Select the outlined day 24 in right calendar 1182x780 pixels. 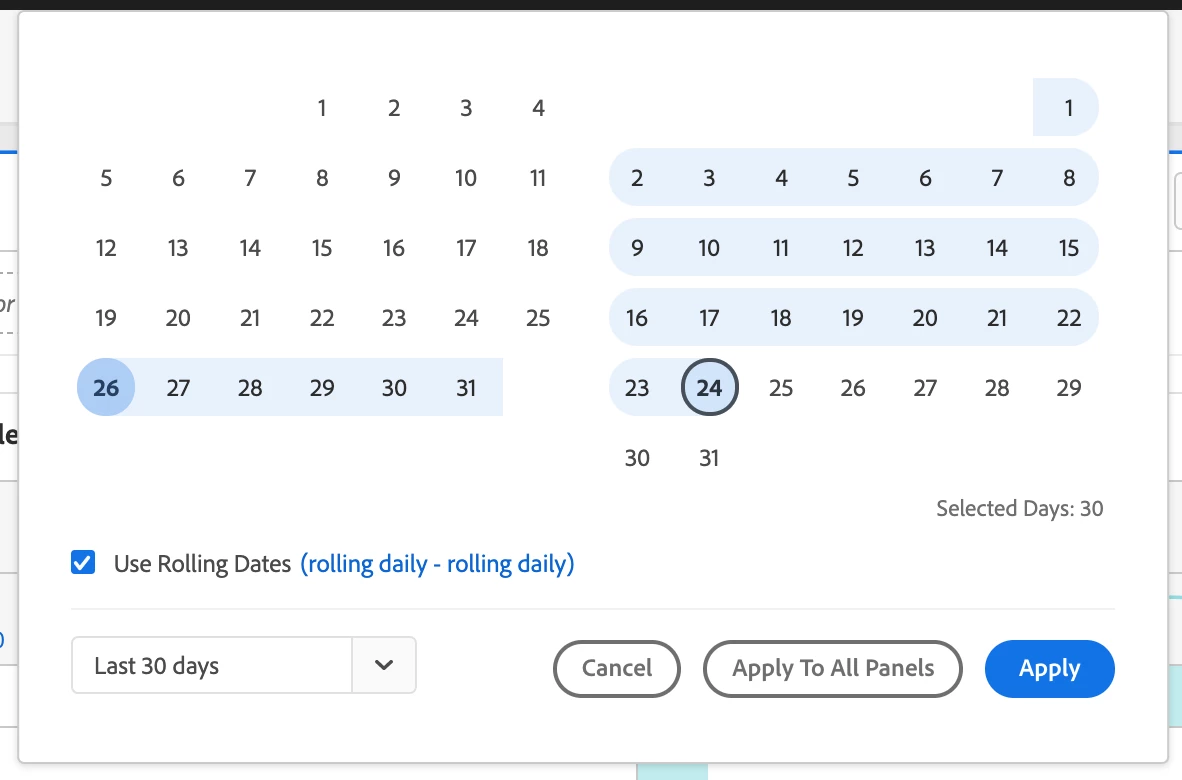click(x=709, y=387)
